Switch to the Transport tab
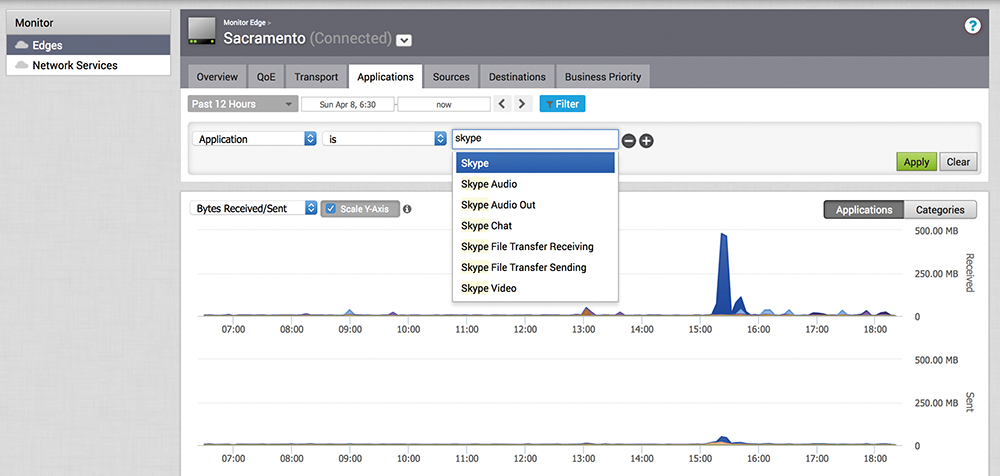 point(316,77)
